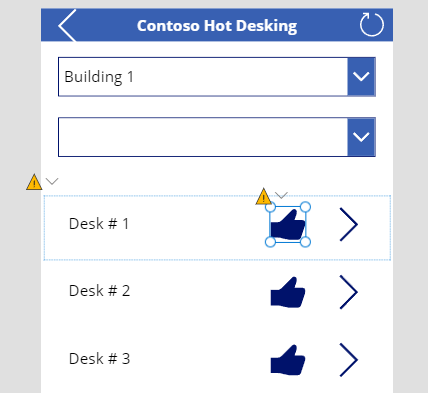Viewport: 428px width, 393px height.
Task: Expand the empty second dropdown arrow
Action: (361, 137)
